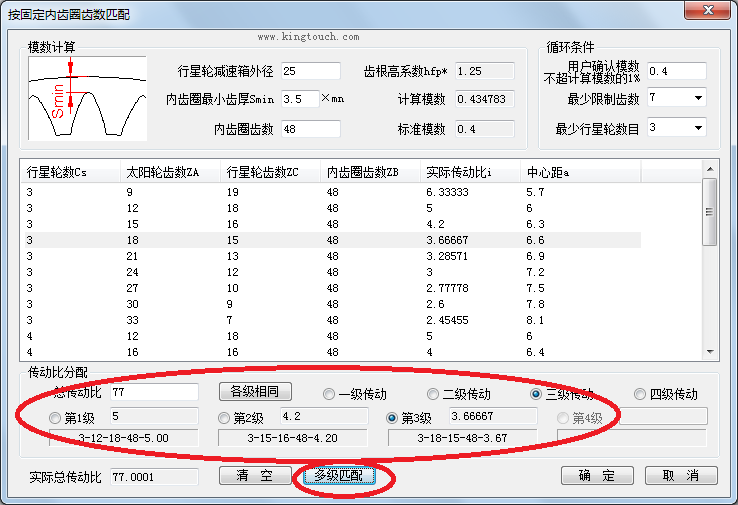Click the 中心距a column header

coord(580,172)
